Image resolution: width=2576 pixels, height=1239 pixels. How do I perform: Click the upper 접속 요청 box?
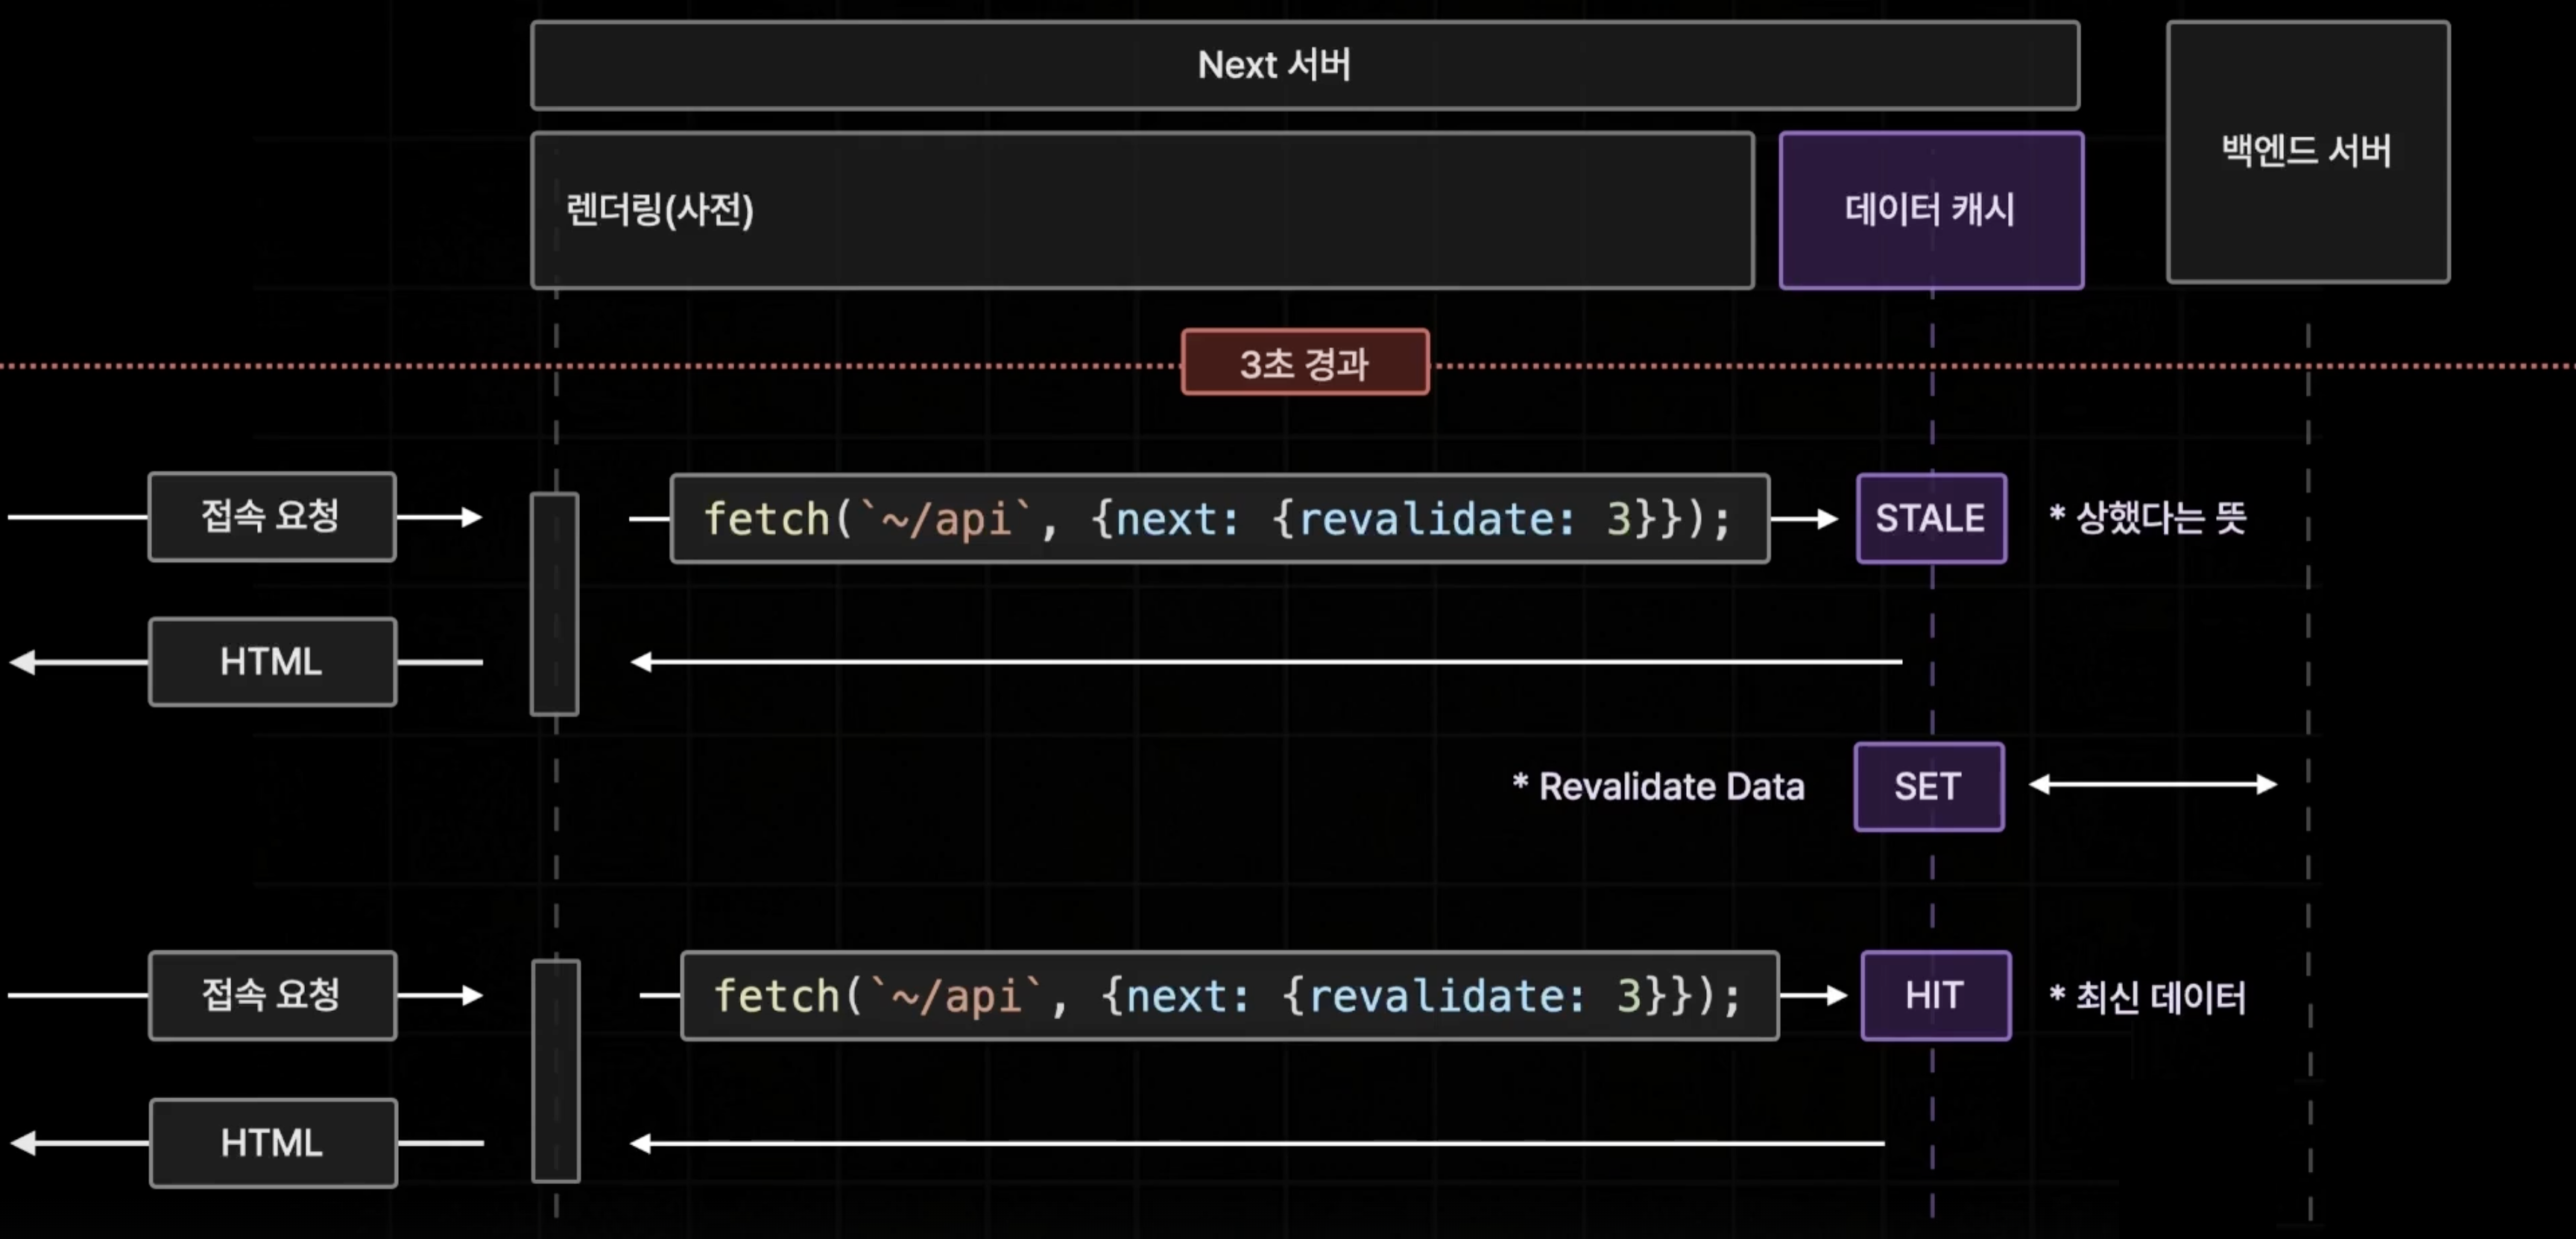(272, 517)
